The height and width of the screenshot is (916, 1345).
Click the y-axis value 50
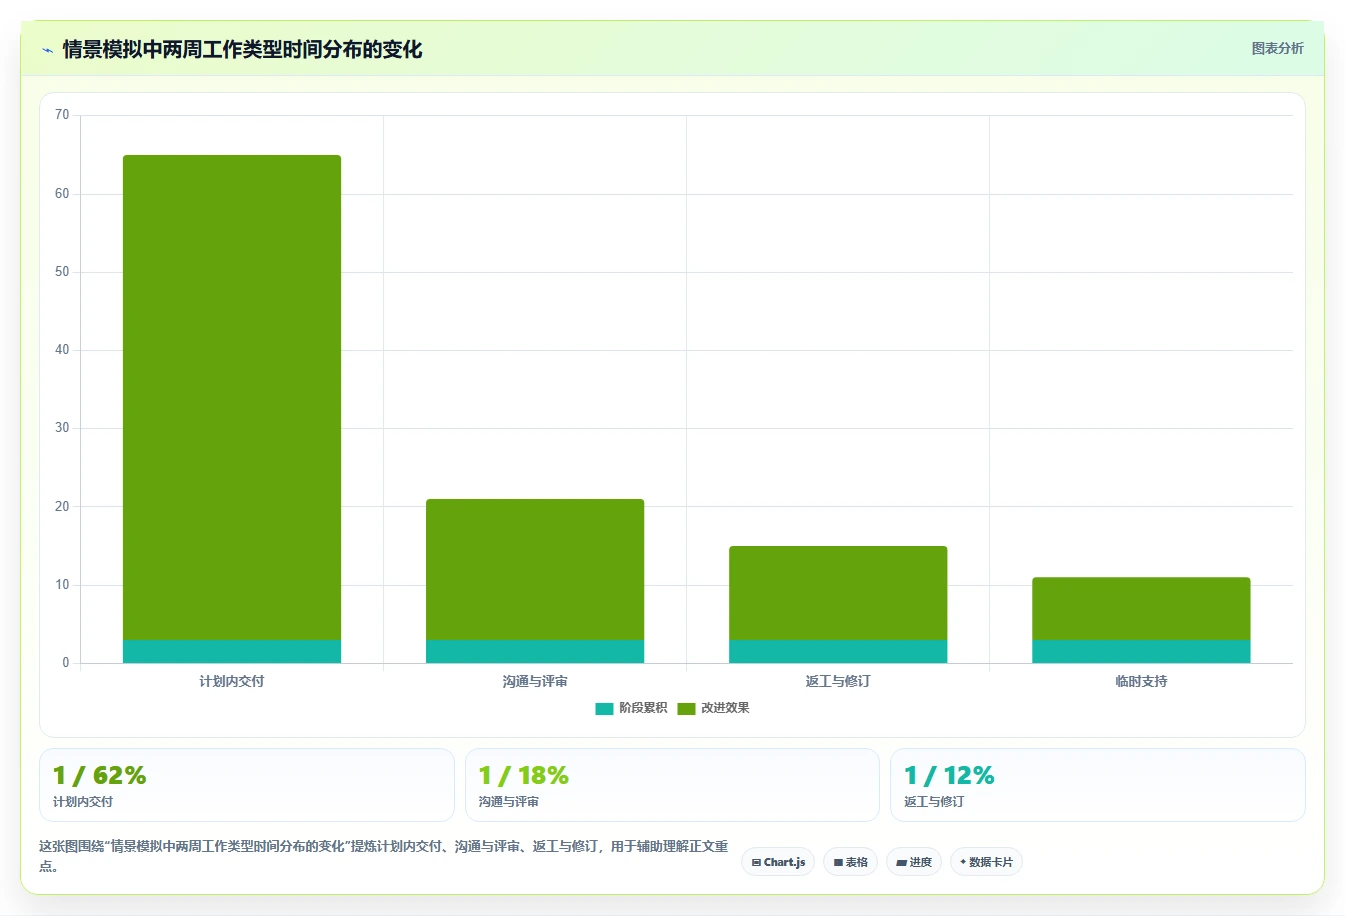pos(62,272)
